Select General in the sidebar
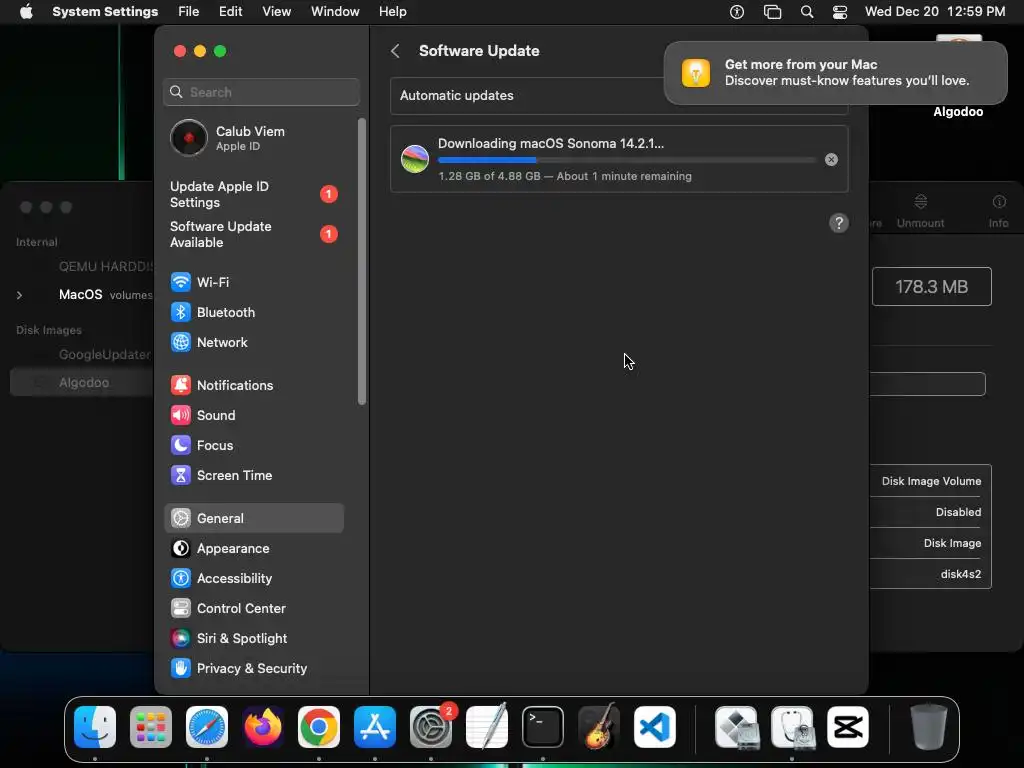 253,519
